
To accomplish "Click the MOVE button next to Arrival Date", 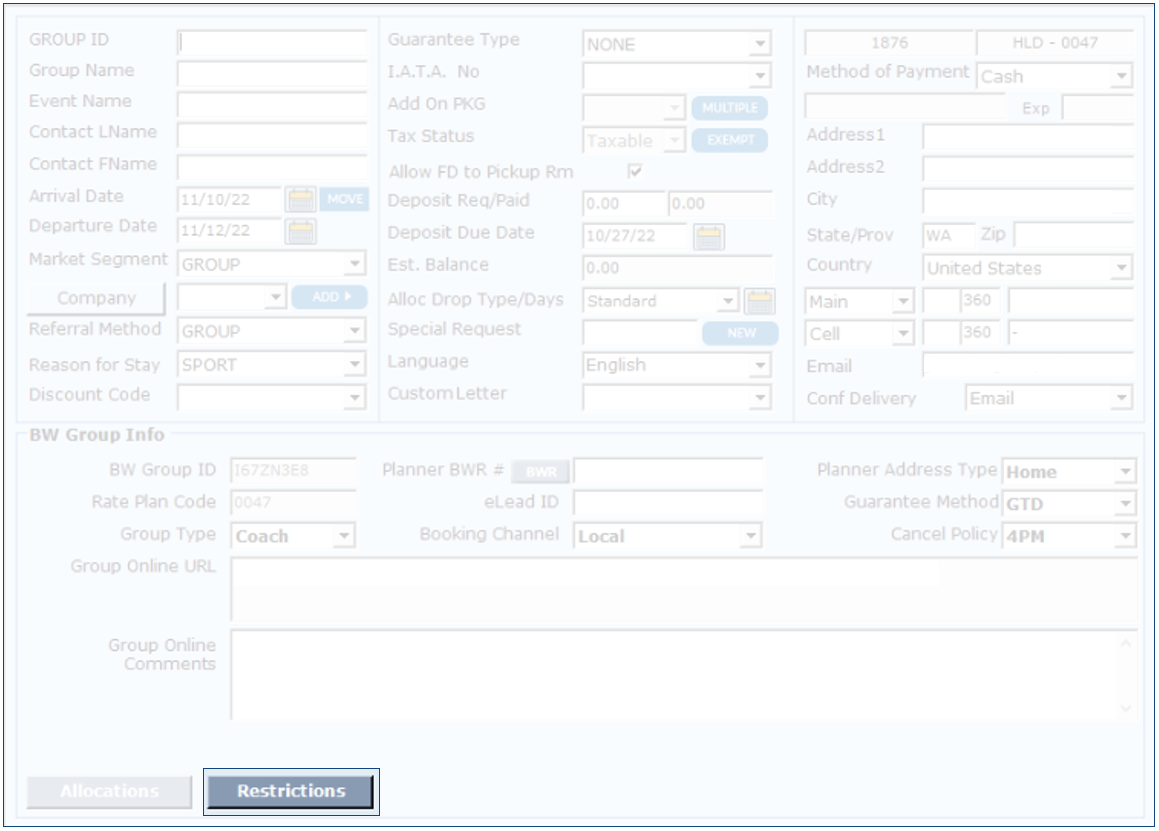I will (345, 200).
